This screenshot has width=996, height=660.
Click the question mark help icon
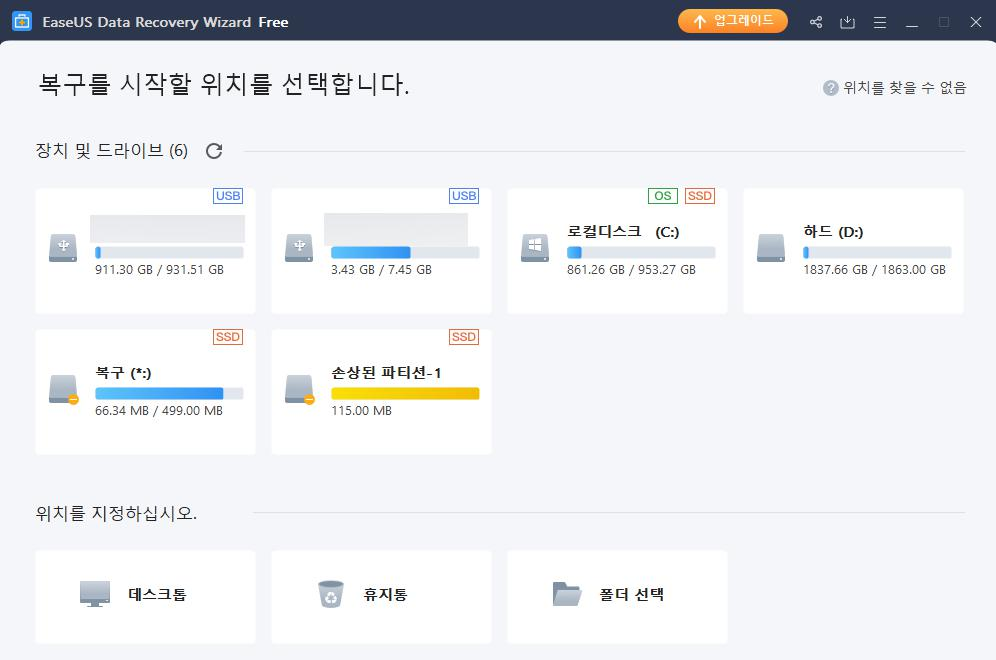[x=830, y=88]
